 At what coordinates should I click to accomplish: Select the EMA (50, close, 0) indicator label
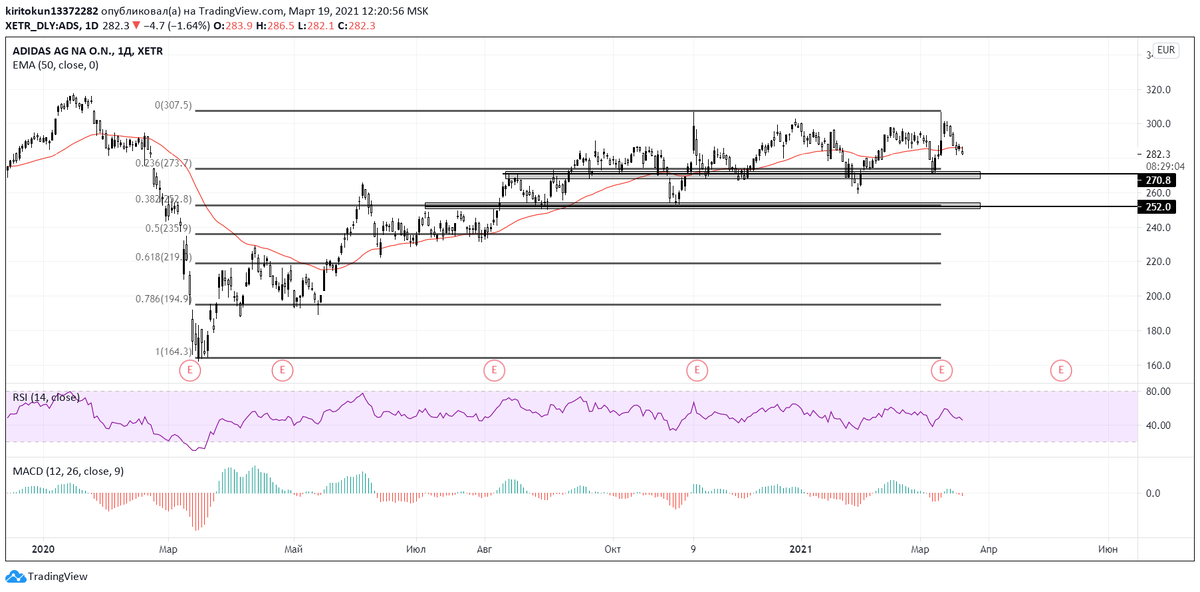(55, 65)
